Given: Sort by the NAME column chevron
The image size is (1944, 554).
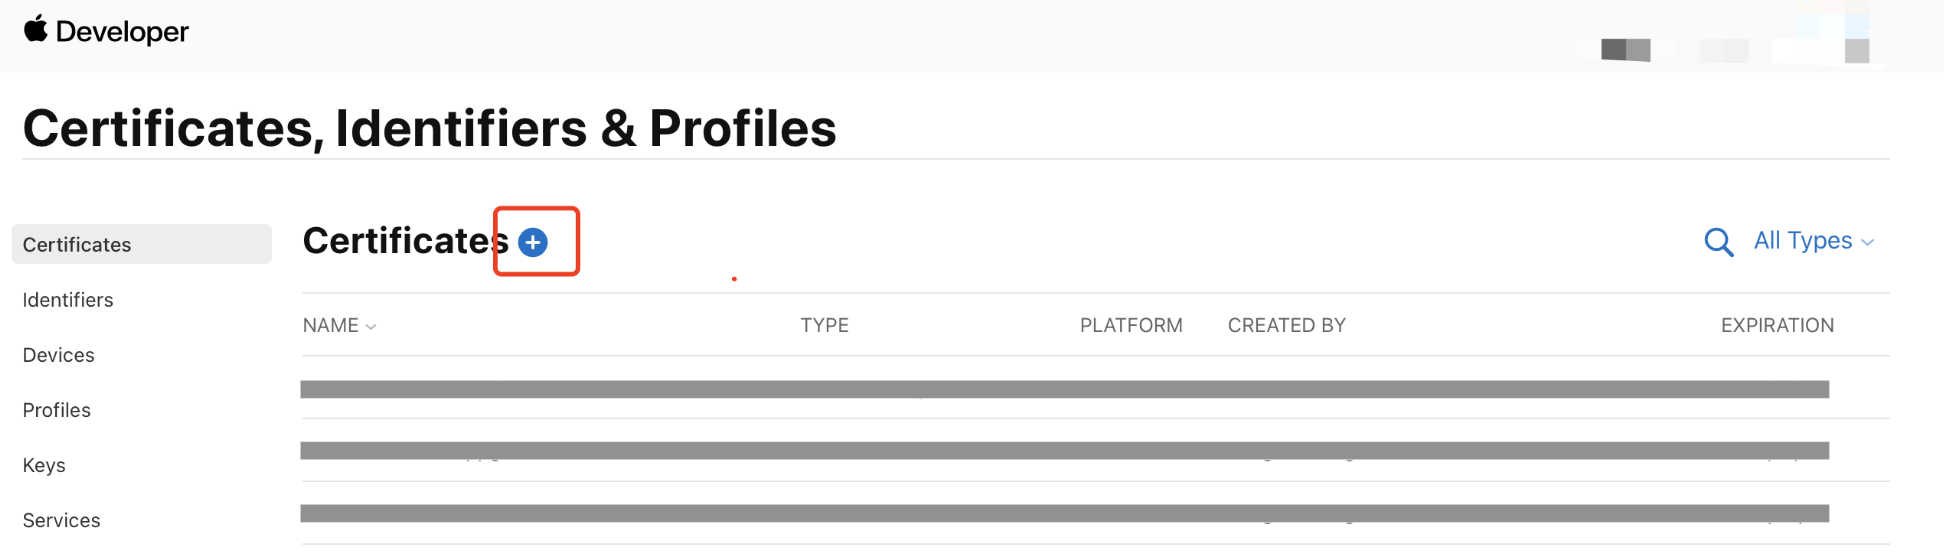Looking at the screenshot, I should pos(371,326).
